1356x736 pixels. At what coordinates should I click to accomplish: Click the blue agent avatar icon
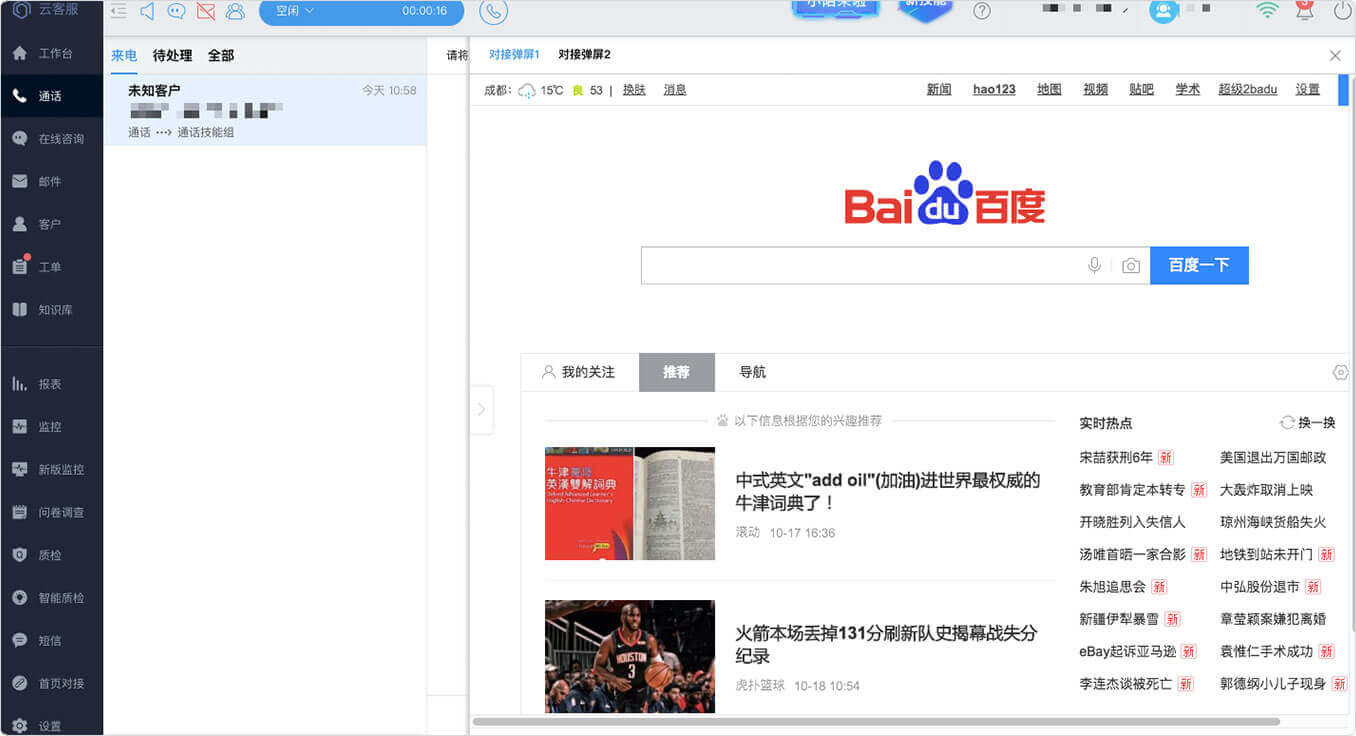click(1163, 11)
